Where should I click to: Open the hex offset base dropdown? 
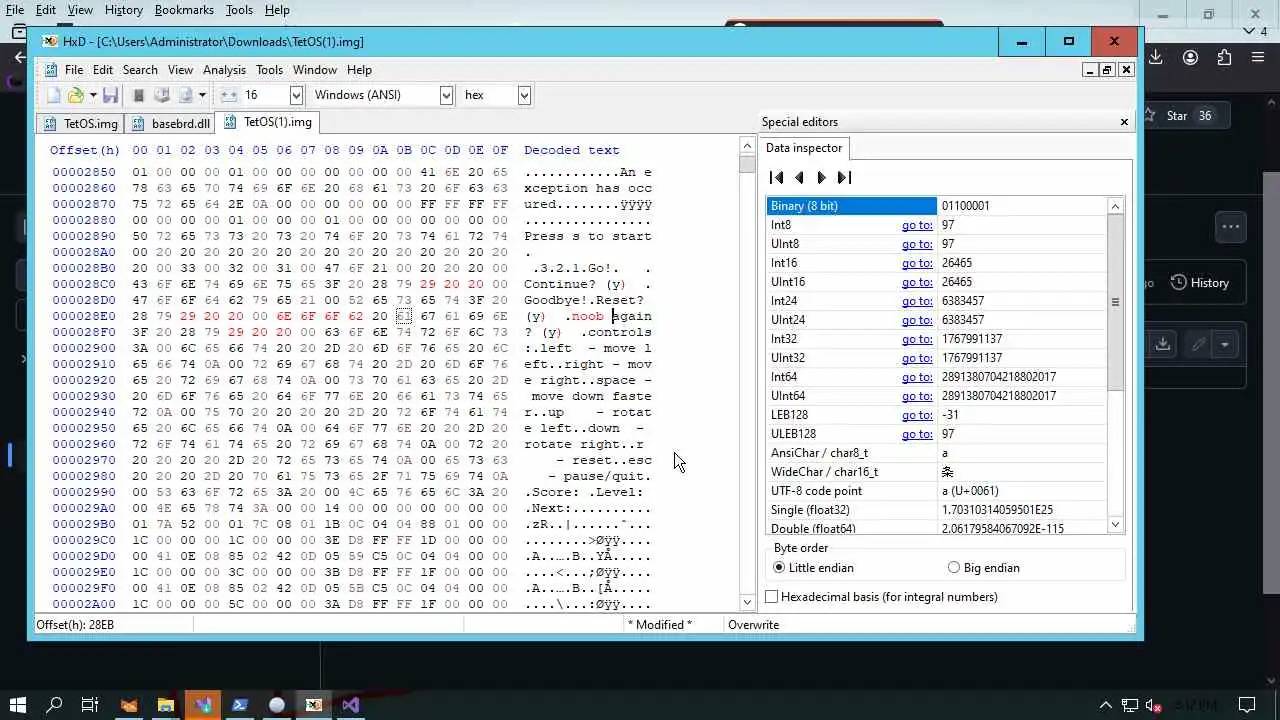pyautogui.click(x=523, y=95)
